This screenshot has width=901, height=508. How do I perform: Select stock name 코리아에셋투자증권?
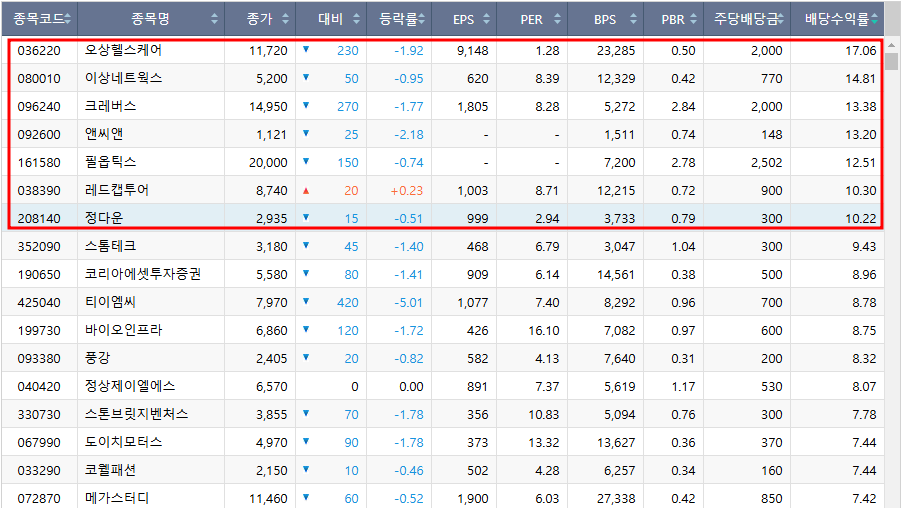(x=143, y=275)
